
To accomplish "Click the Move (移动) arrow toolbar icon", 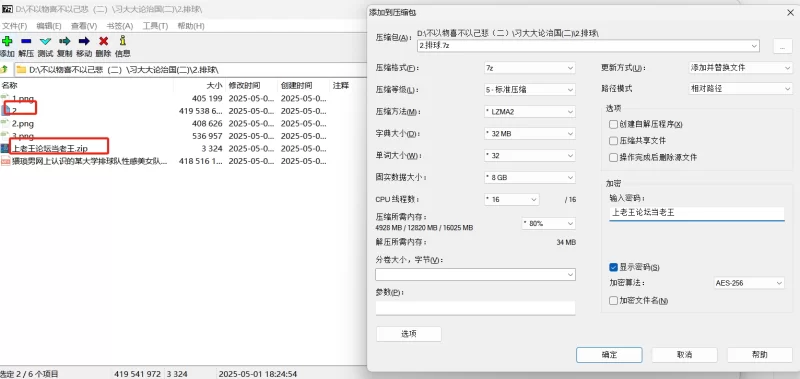I will [84, 41].
